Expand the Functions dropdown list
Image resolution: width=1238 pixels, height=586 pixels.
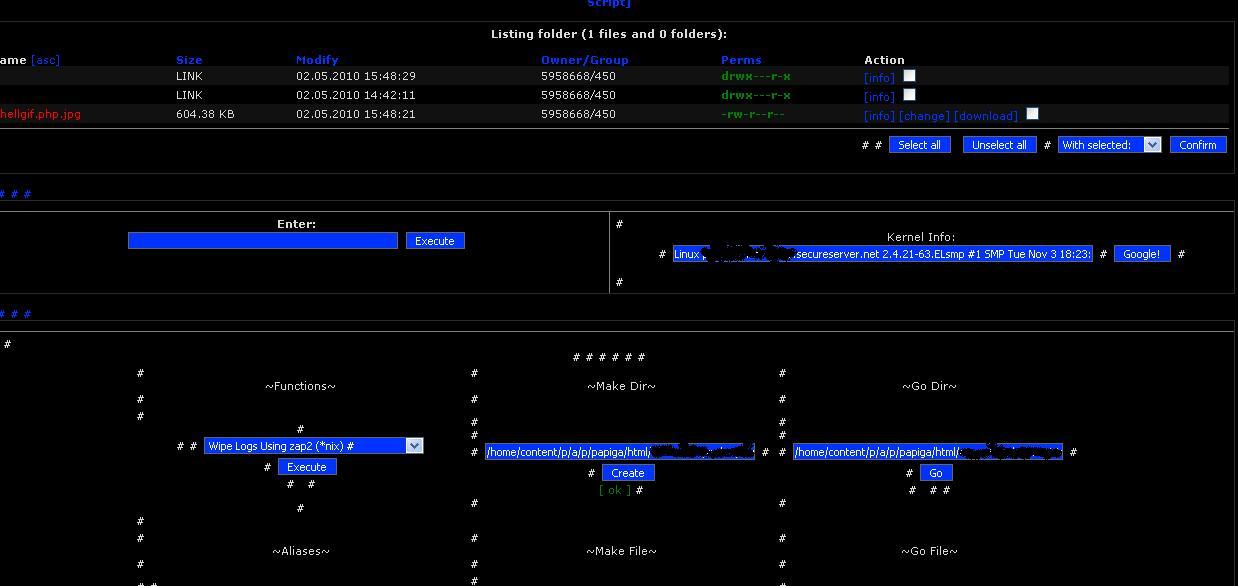tap(414, 446)
